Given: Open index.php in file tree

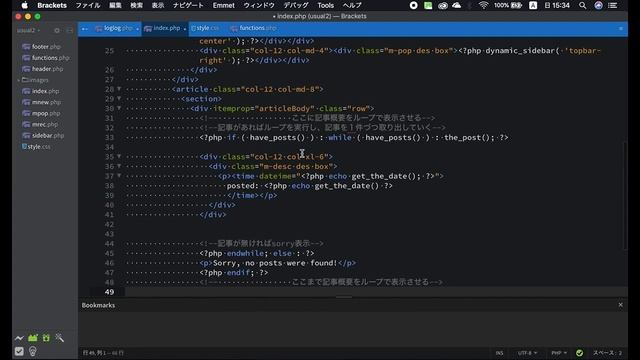Looking at the screenshot, I should pyautogui.click(x=40, y=91).
